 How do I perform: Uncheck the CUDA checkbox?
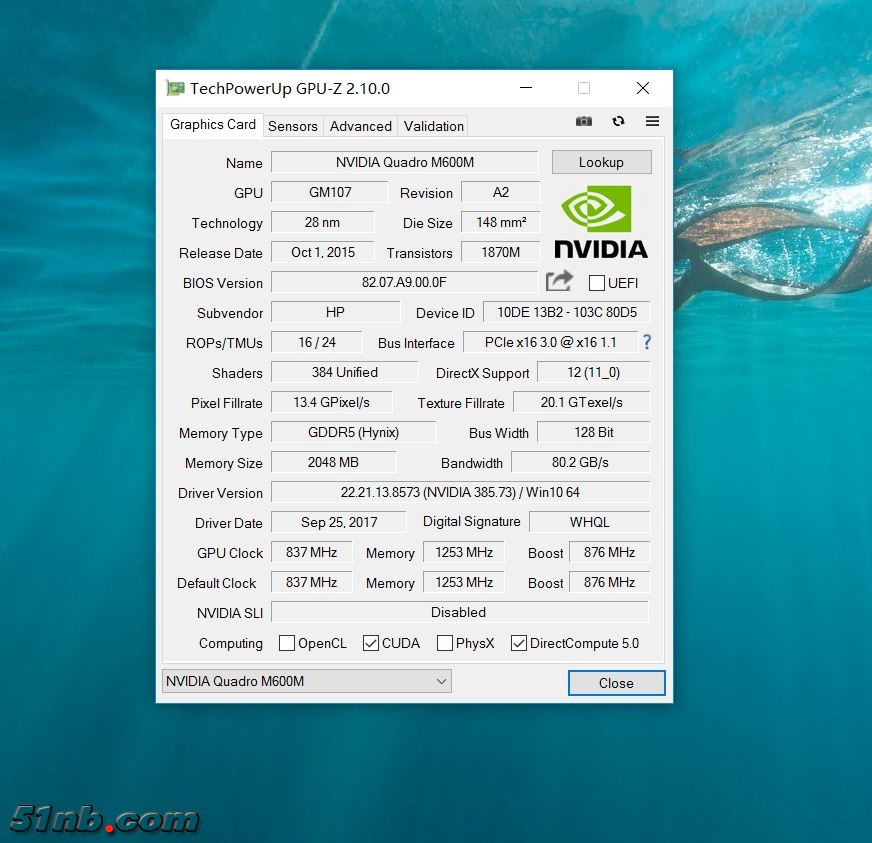(371, 643)
